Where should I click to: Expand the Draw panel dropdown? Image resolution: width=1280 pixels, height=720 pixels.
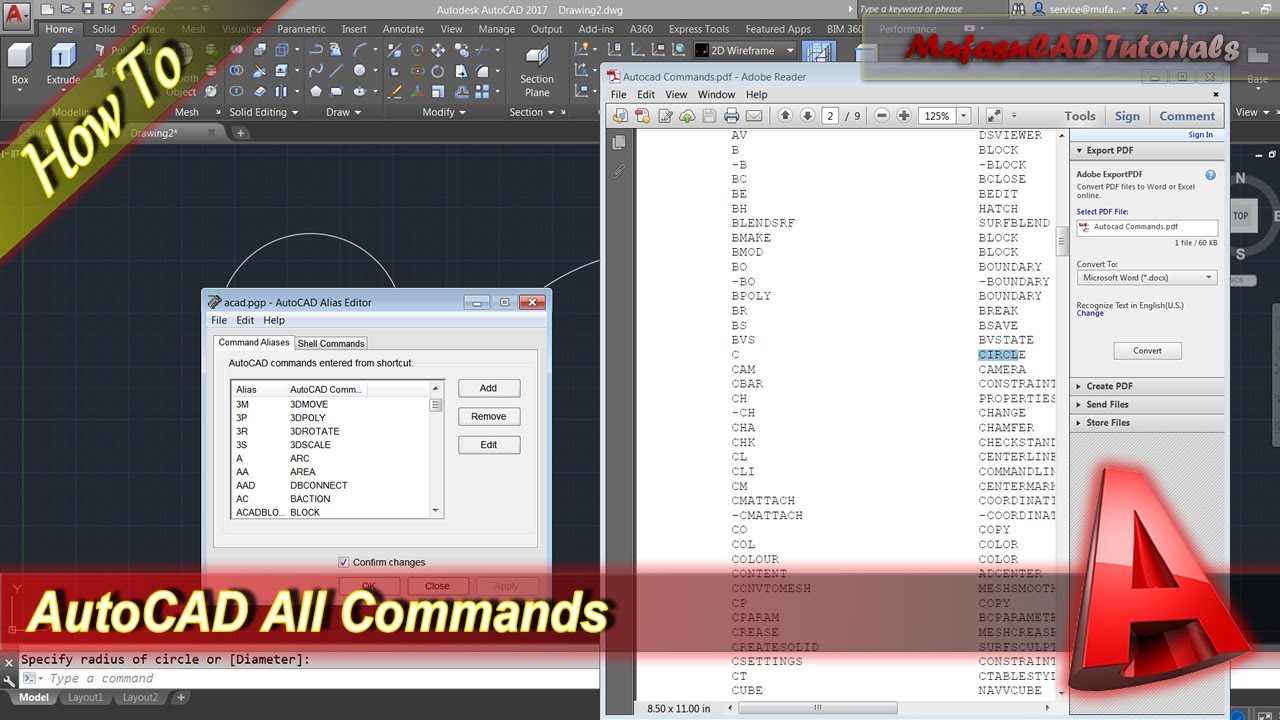[x=343, y=112]
